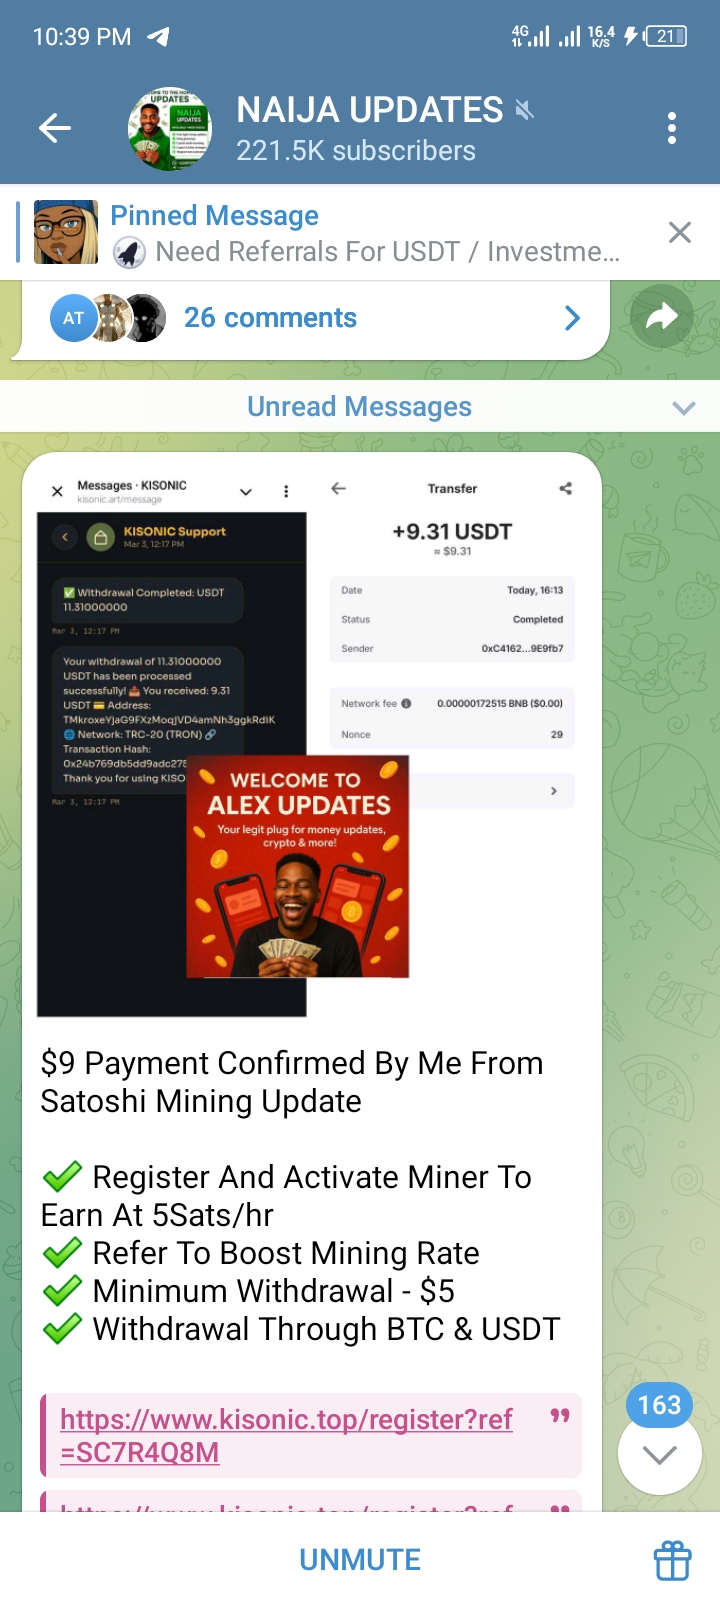Viewport: 720px width, 1611px height.
Task: Collapse the Unread Messages chevron
Action: 684,408
